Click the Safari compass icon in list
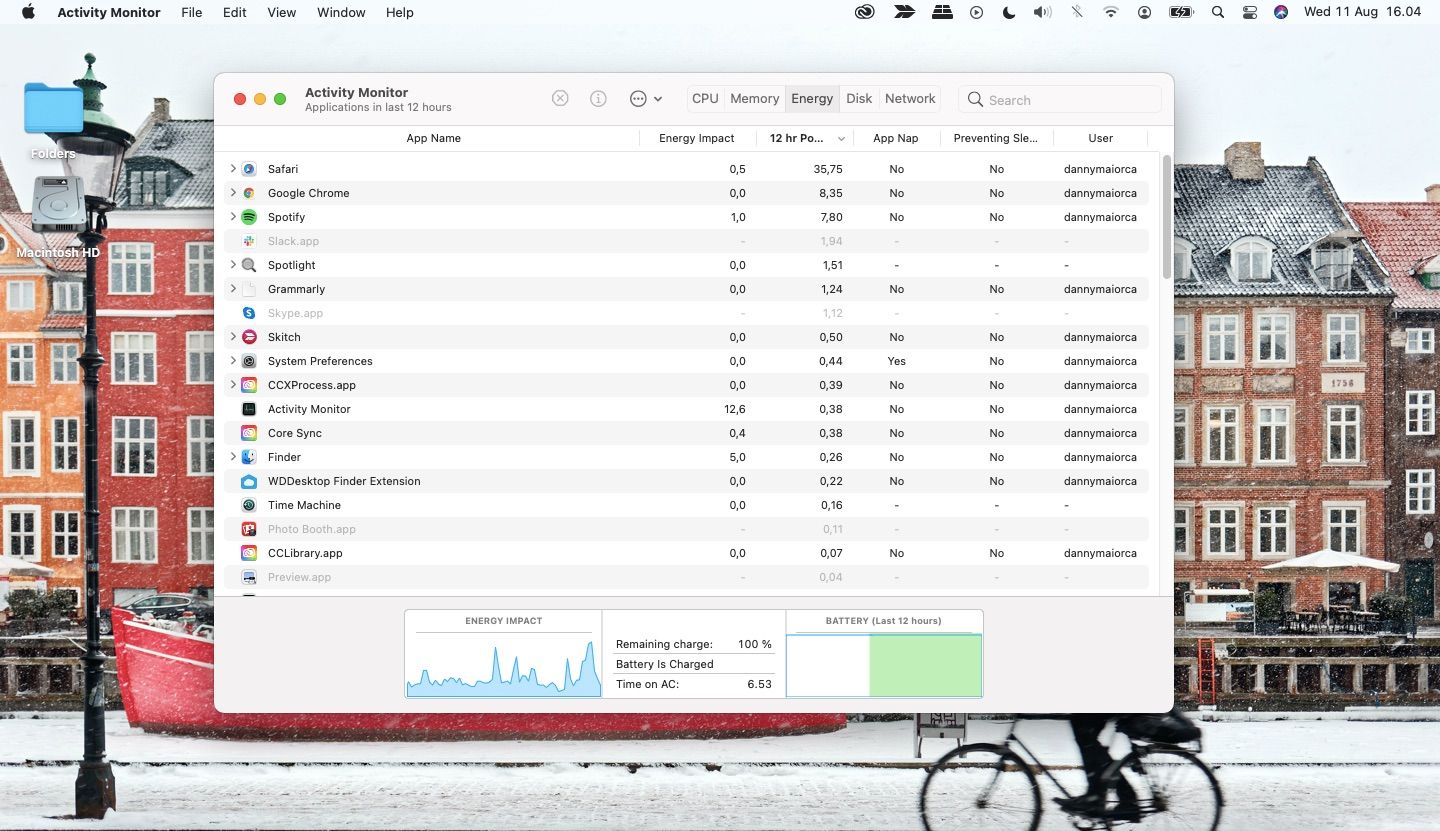 (249, 169)
